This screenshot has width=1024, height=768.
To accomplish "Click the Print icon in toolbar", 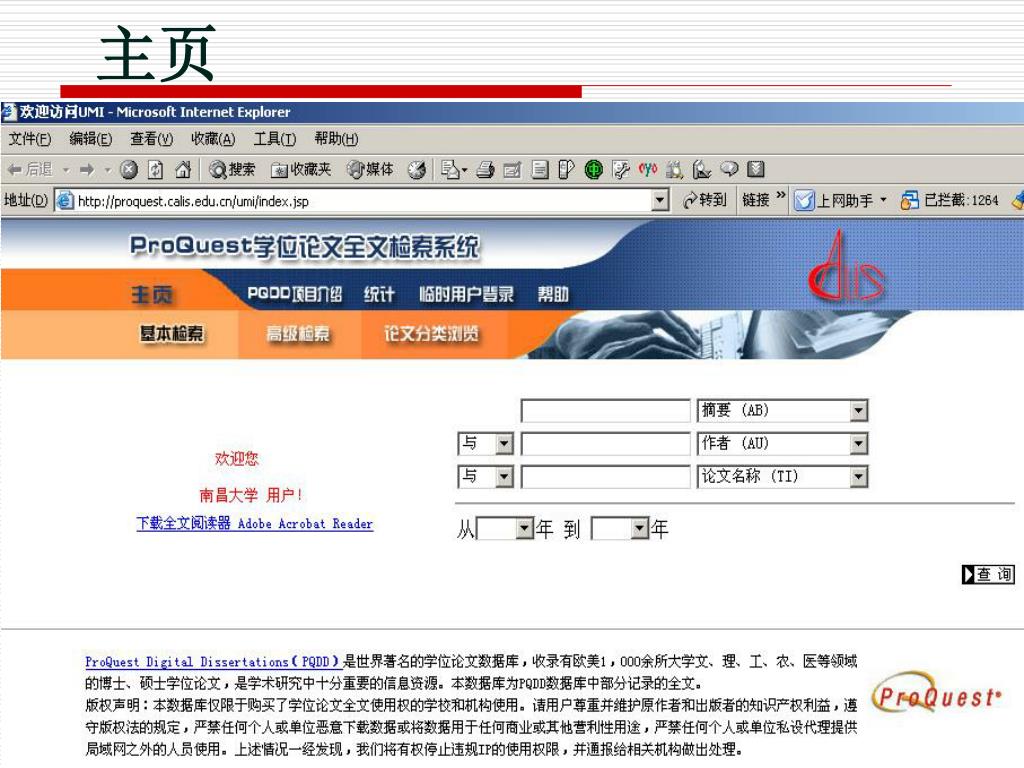I will (x=485, y=170).
